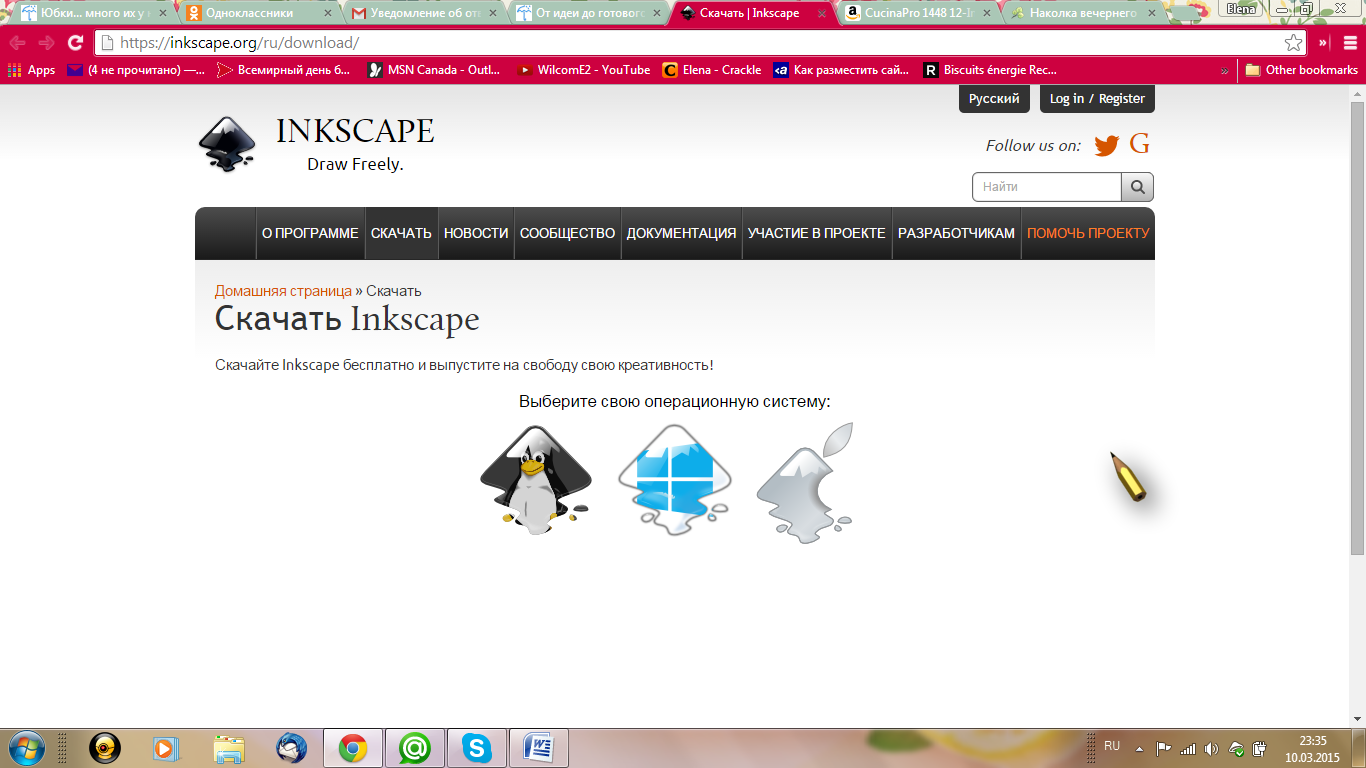The image size is (1366, 768).
Task: Open the Chrome menu button
Action: pos(1349,43)
